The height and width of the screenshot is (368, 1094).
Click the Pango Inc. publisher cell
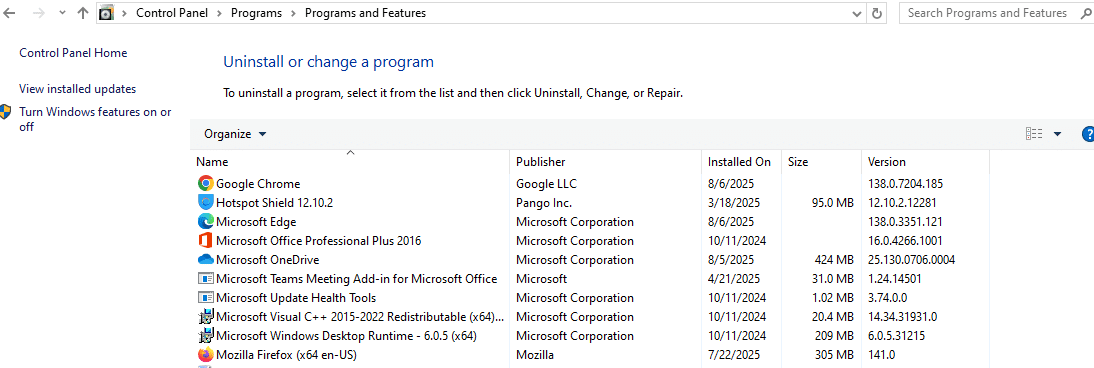coord(544,203)
